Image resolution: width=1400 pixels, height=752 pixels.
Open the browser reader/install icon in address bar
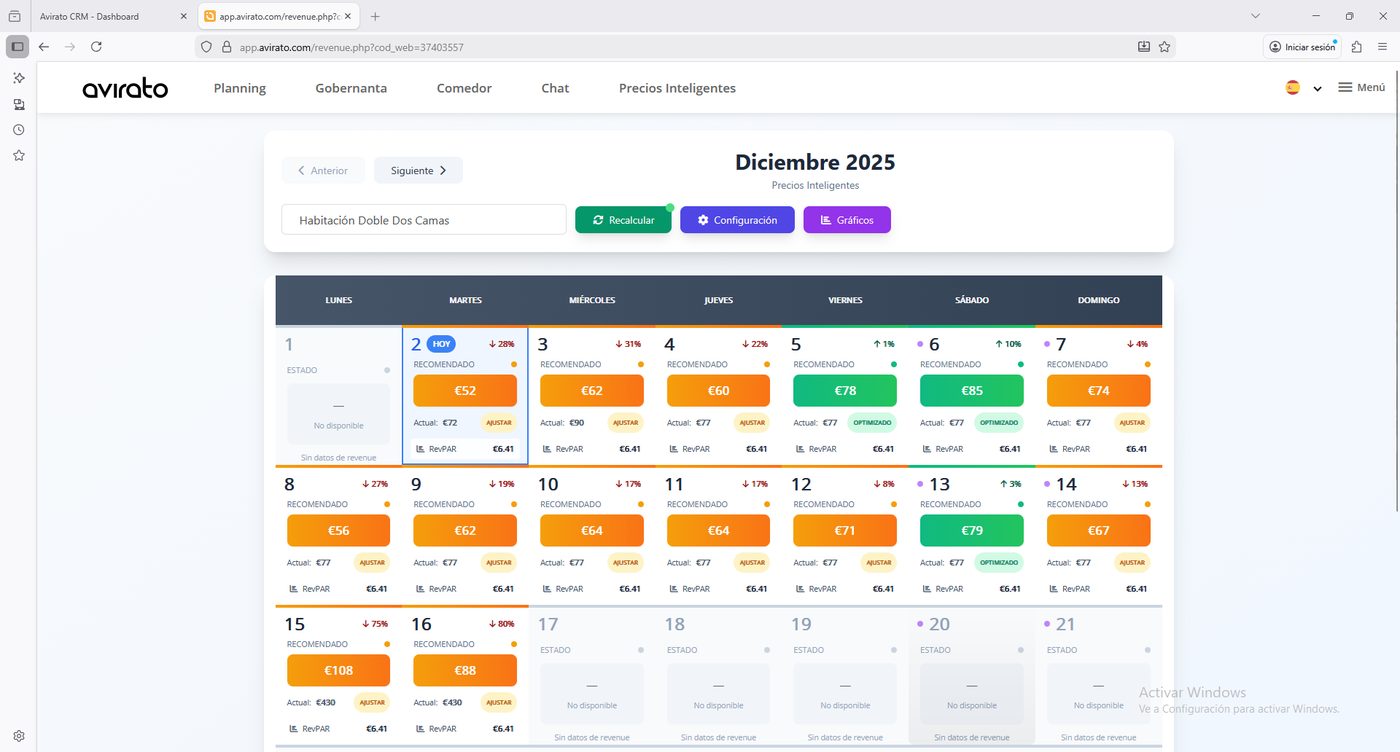(x=1144, y=47)
